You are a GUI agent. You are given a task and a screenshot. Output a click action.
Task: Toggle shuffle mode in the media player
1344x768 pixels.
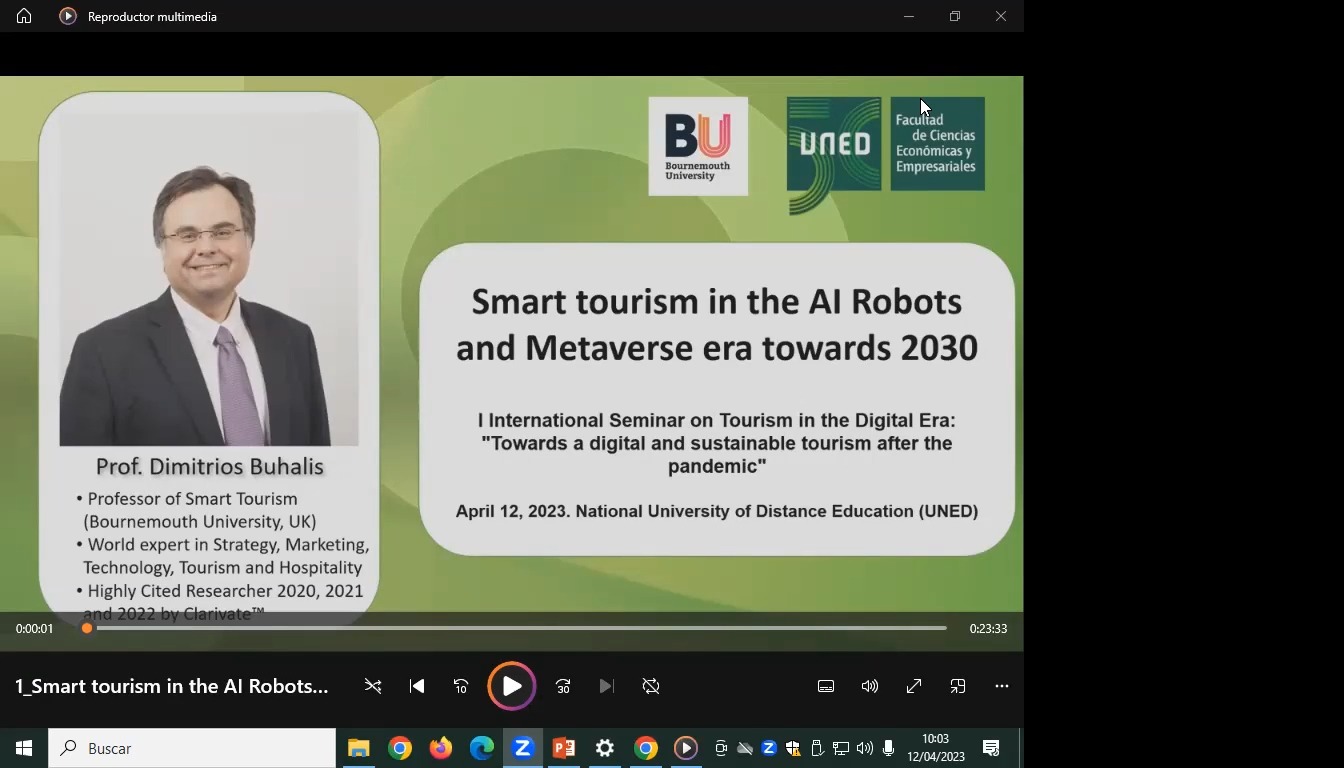coord(373,686)
